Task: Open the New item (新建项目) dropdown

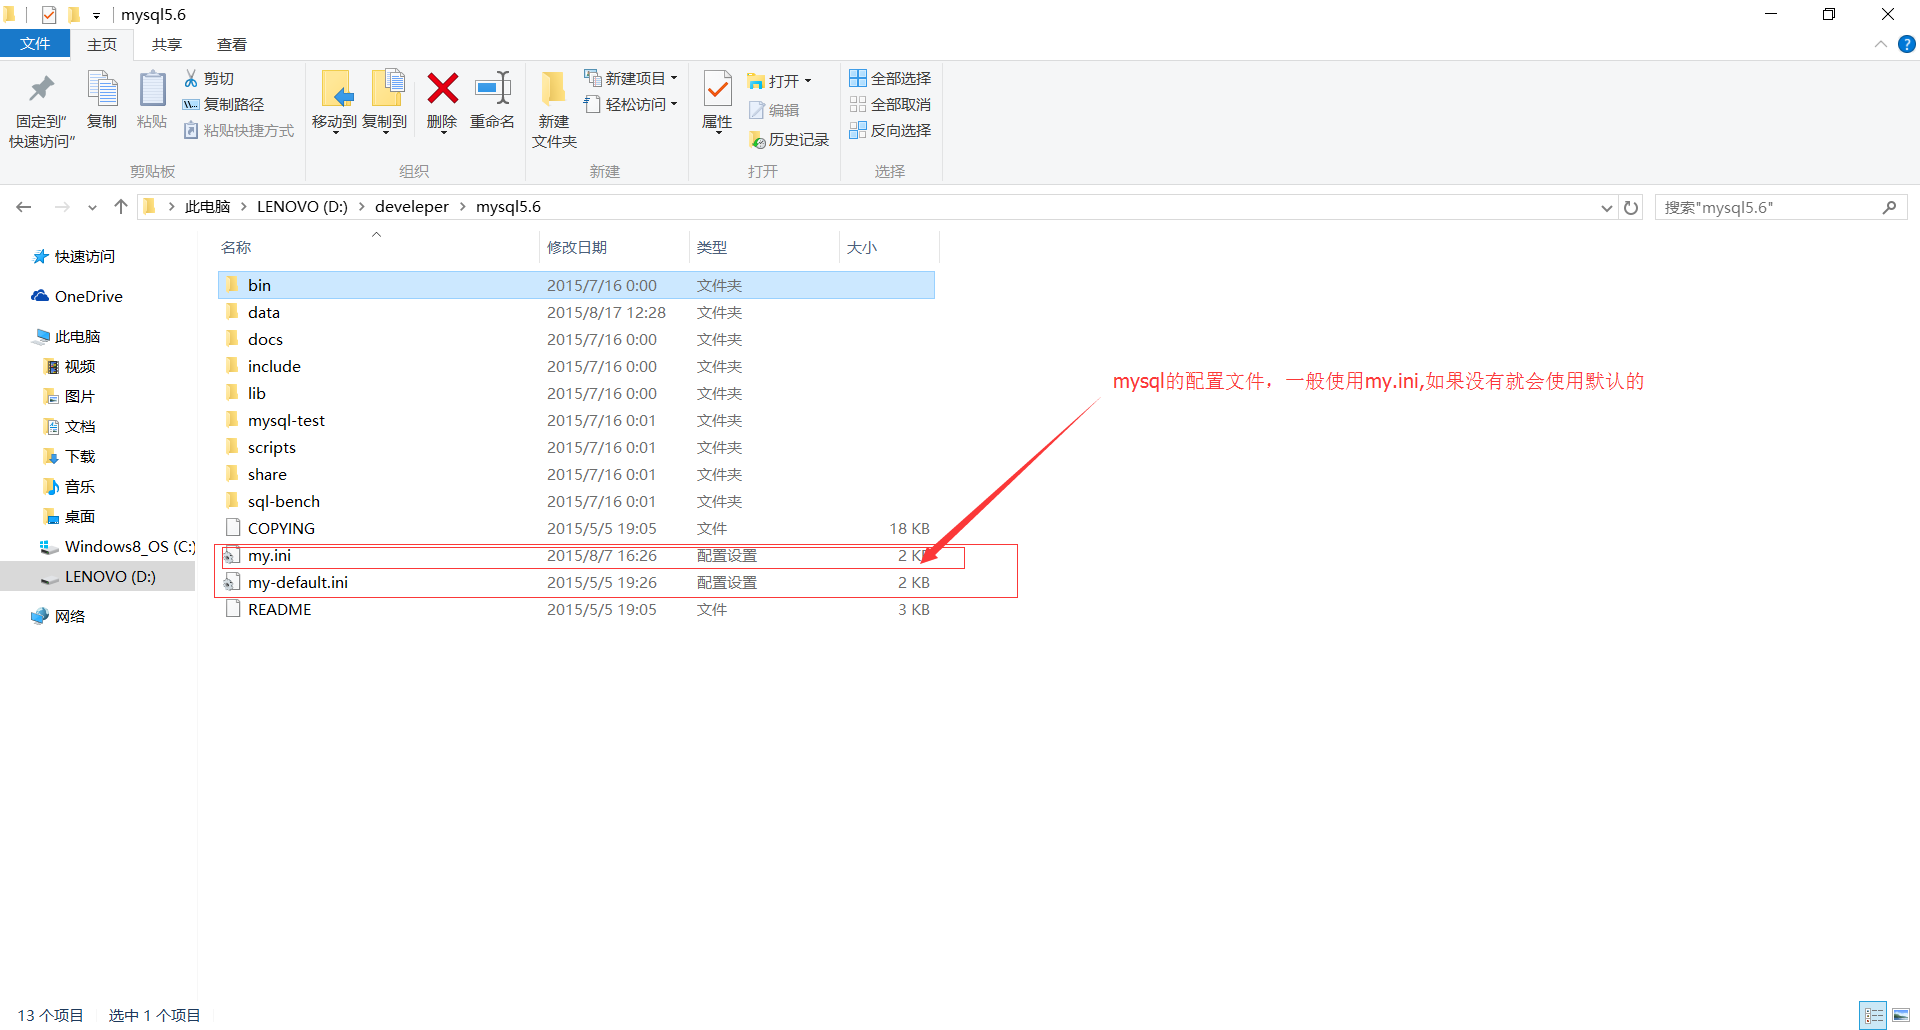Action: [631, 78]
